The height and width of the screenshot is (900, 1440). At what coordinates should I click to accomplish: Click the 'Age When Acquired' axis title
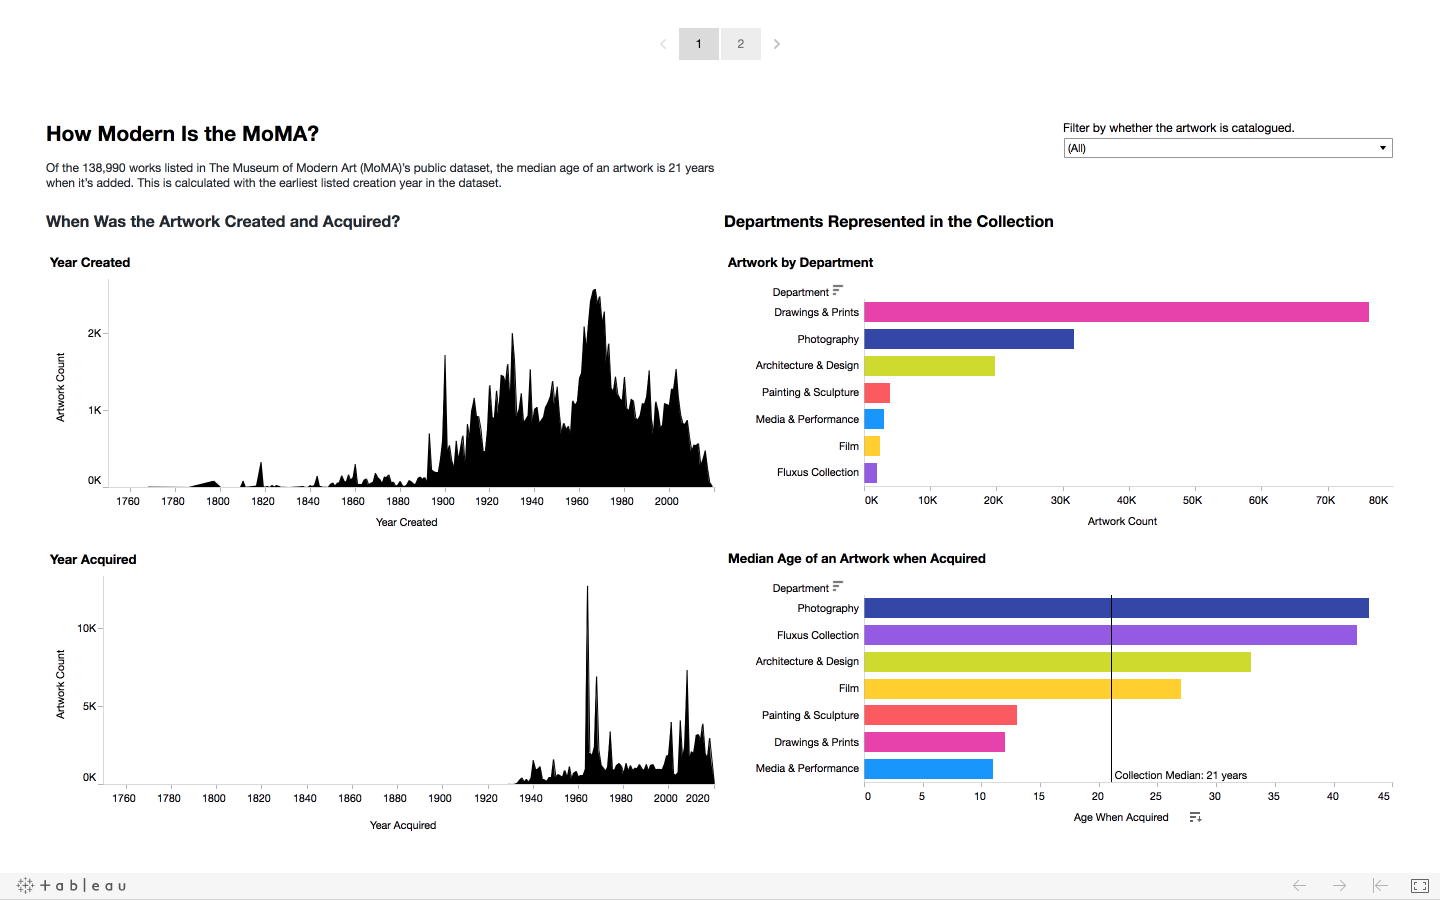coord(1121,817)
